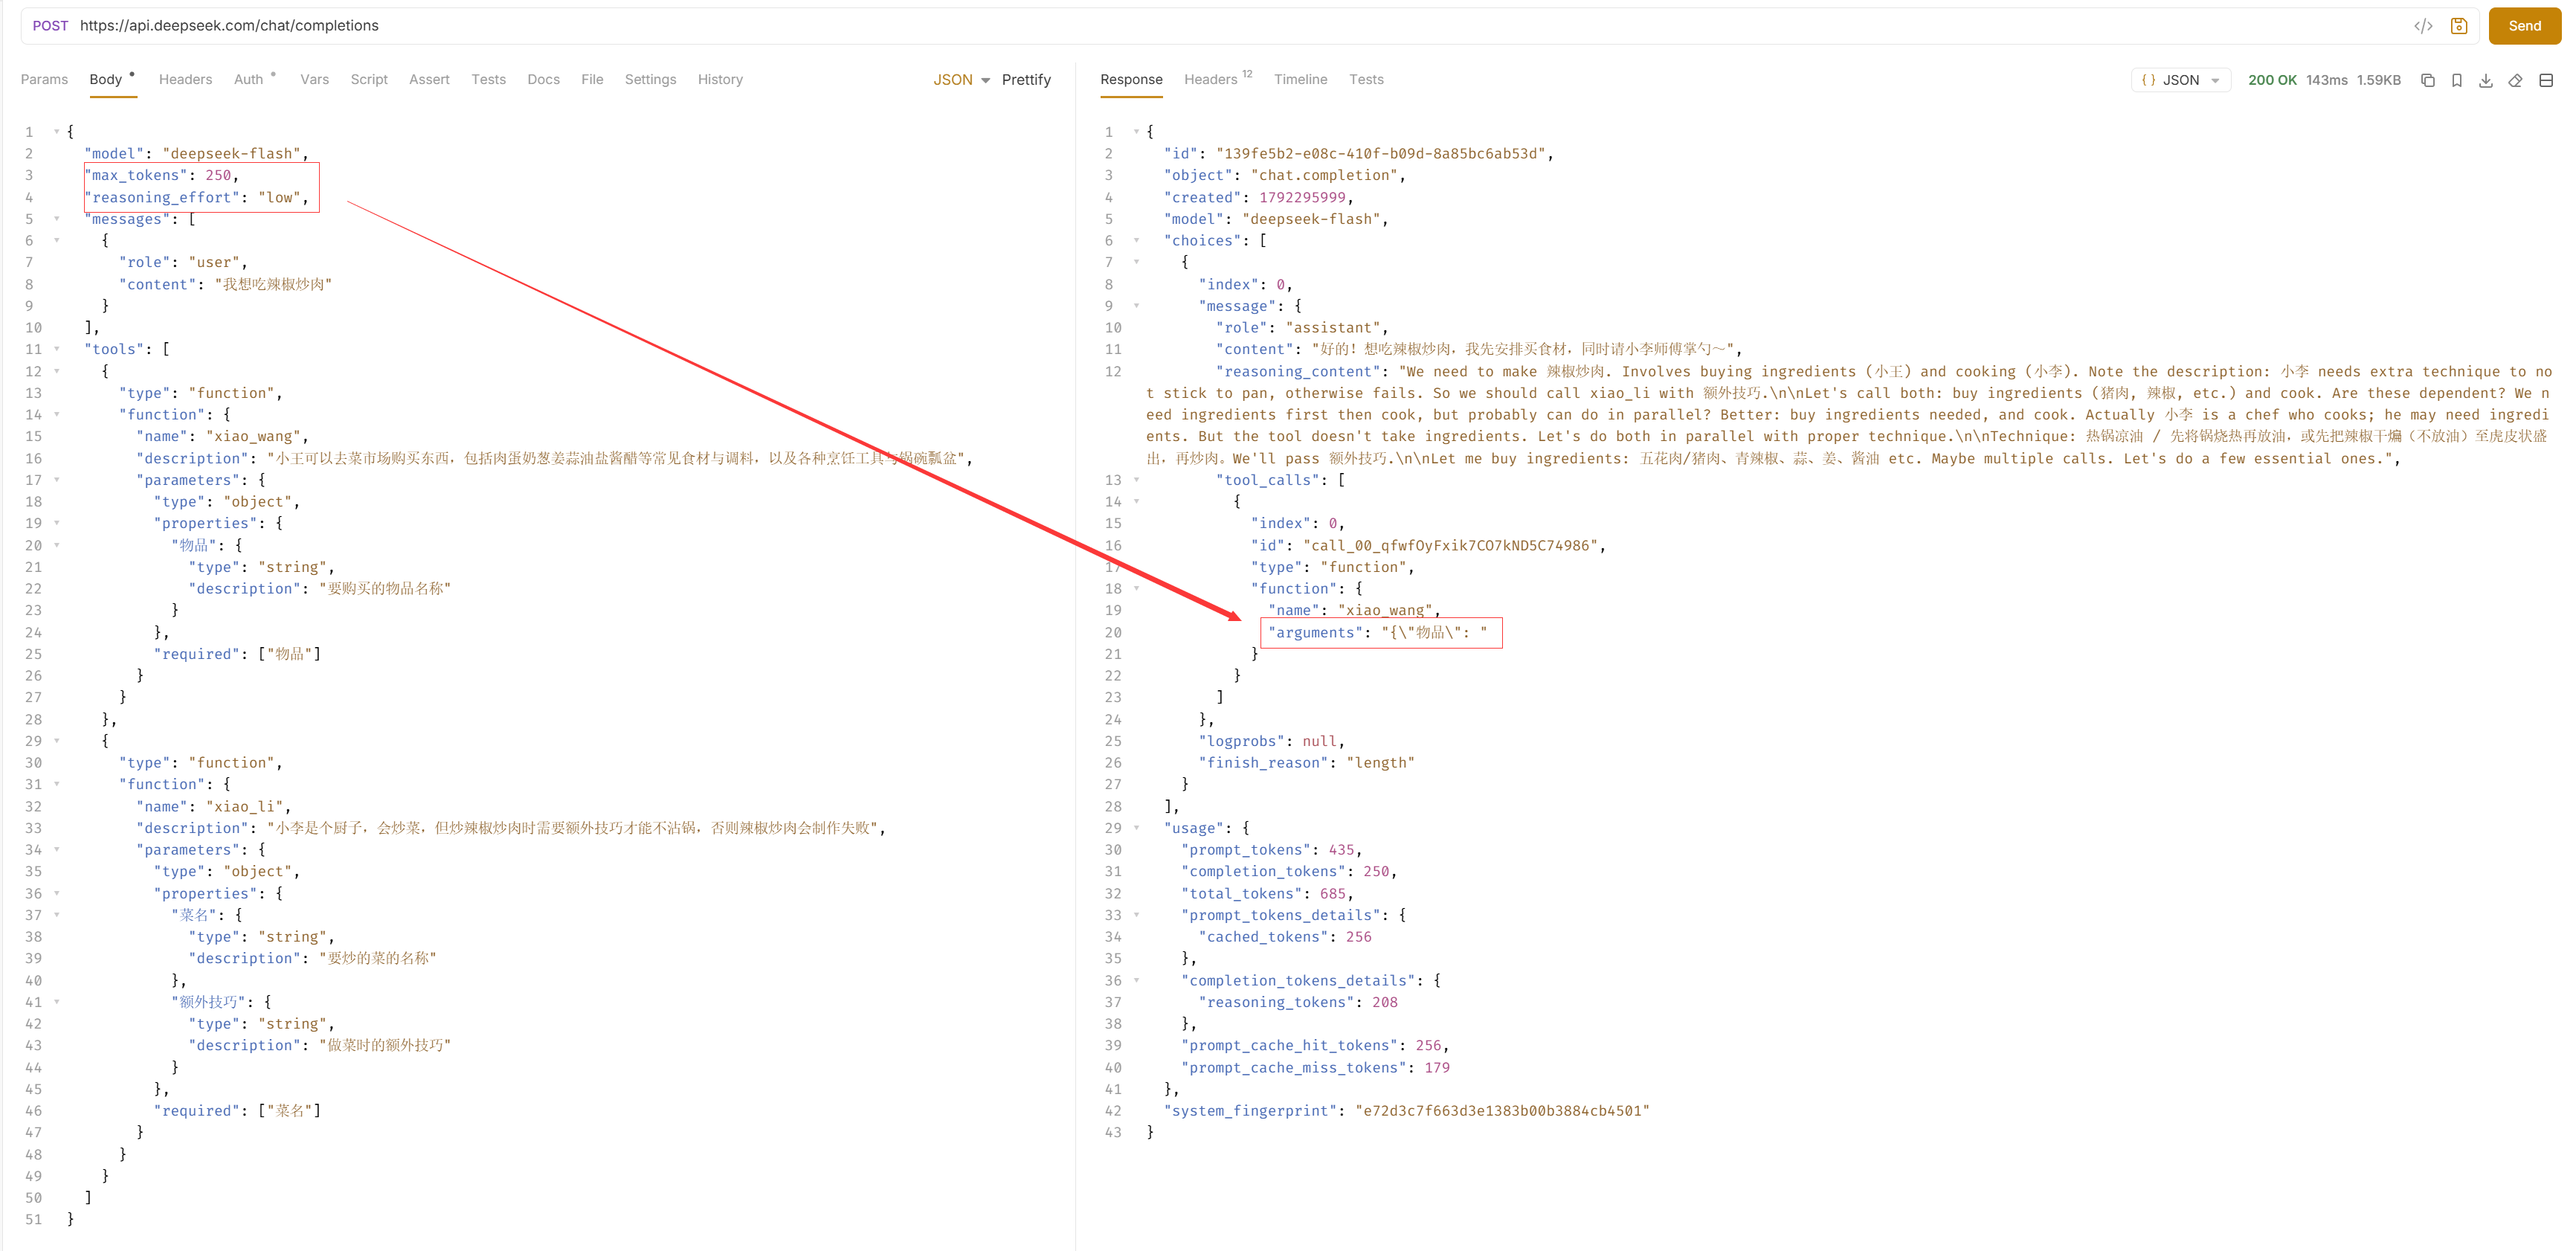Toggle the split layout orientation icon
2576x1251 pixels.
point(2546,80)
